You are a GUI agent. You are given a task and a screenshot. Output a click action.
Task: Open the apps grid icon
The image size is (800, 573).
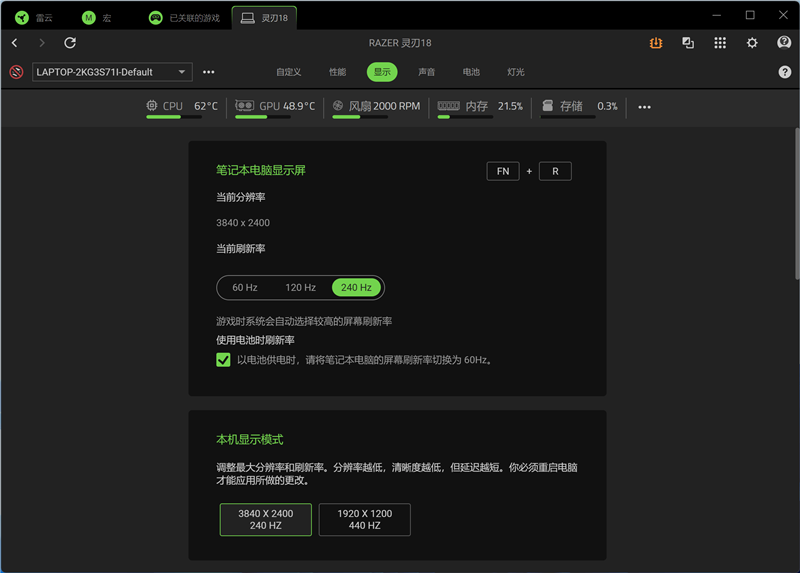[x=720, y=43]
